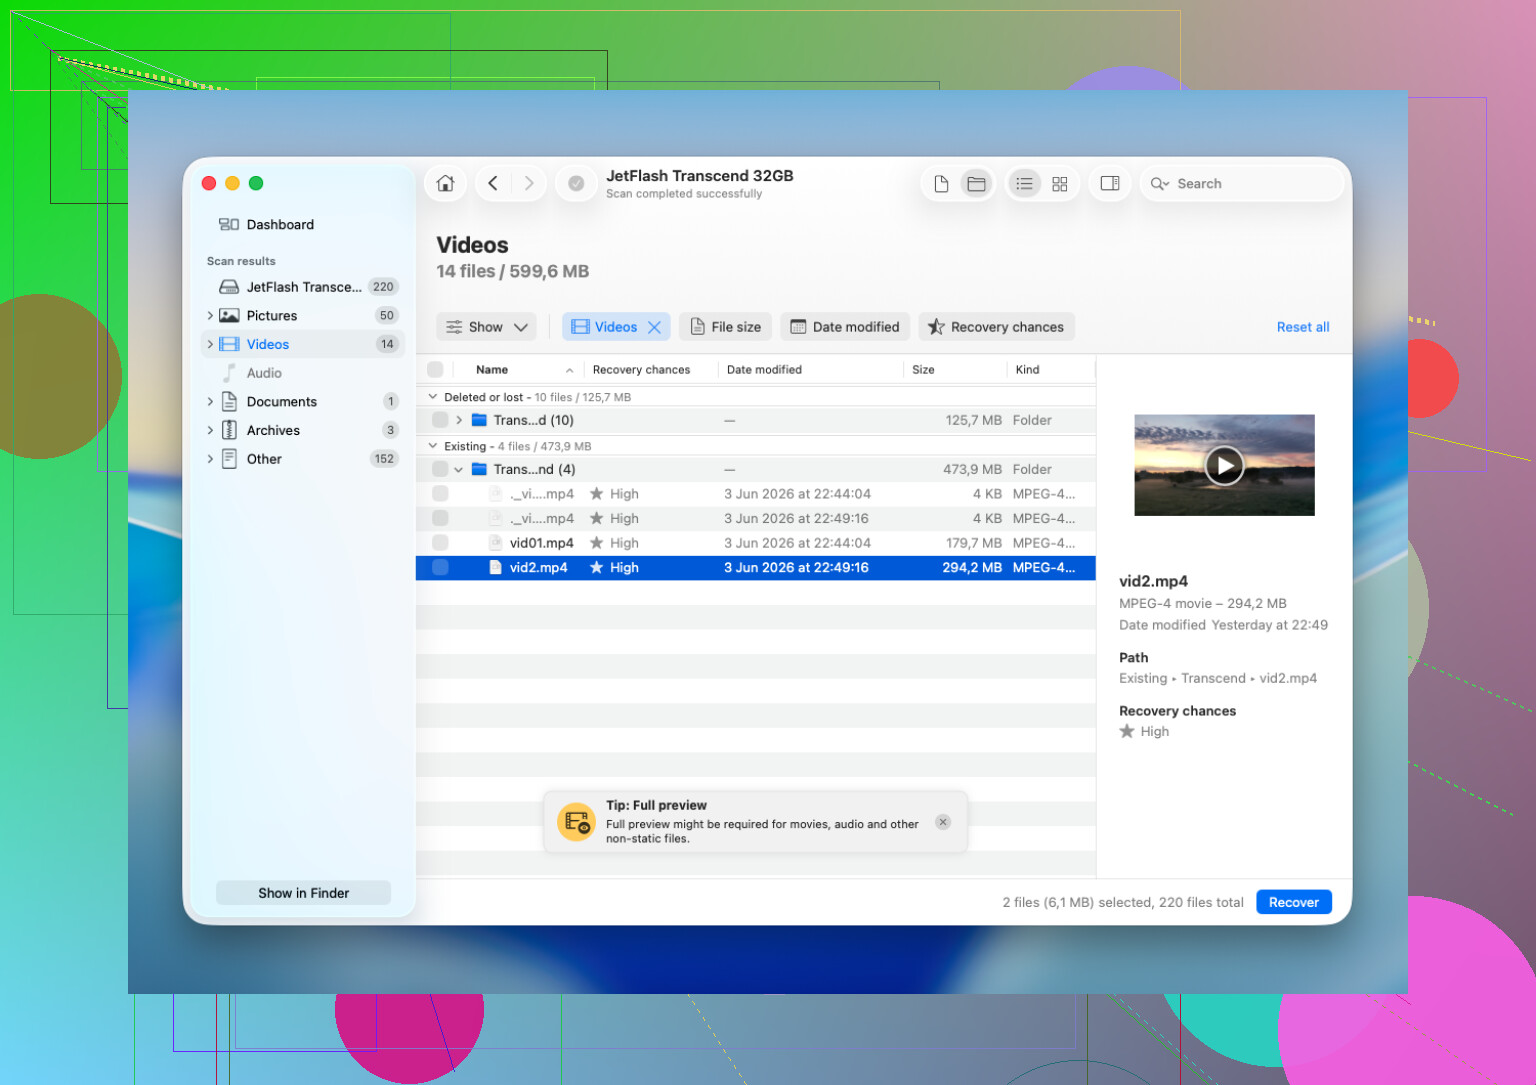This screenshot has height=1085, width=1536.
Task: Expand the Documents sidebar category
Action: pos(210,401)
